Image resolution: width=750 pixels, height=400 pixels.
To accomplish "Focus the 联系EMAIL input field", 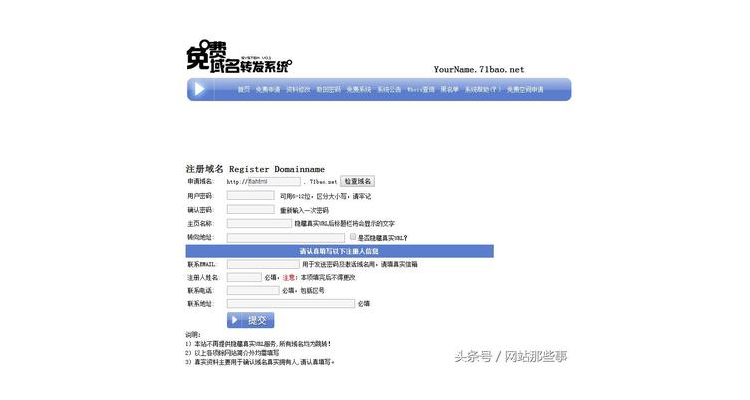I will pyautogui.click(x=263, y=264).
